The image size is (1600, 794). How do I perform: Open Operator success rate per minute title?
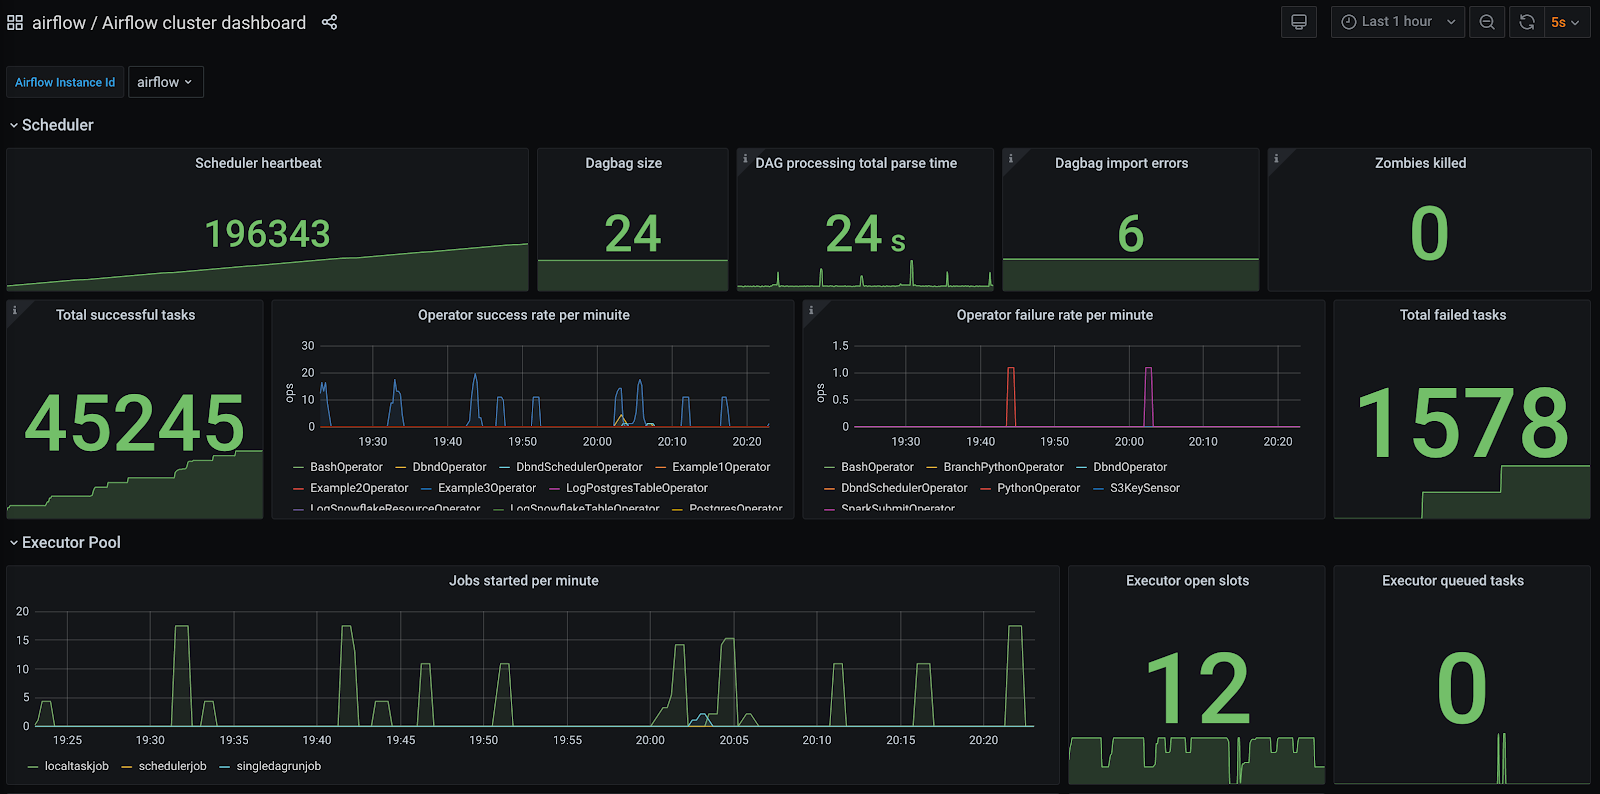(x=524, y=315)
